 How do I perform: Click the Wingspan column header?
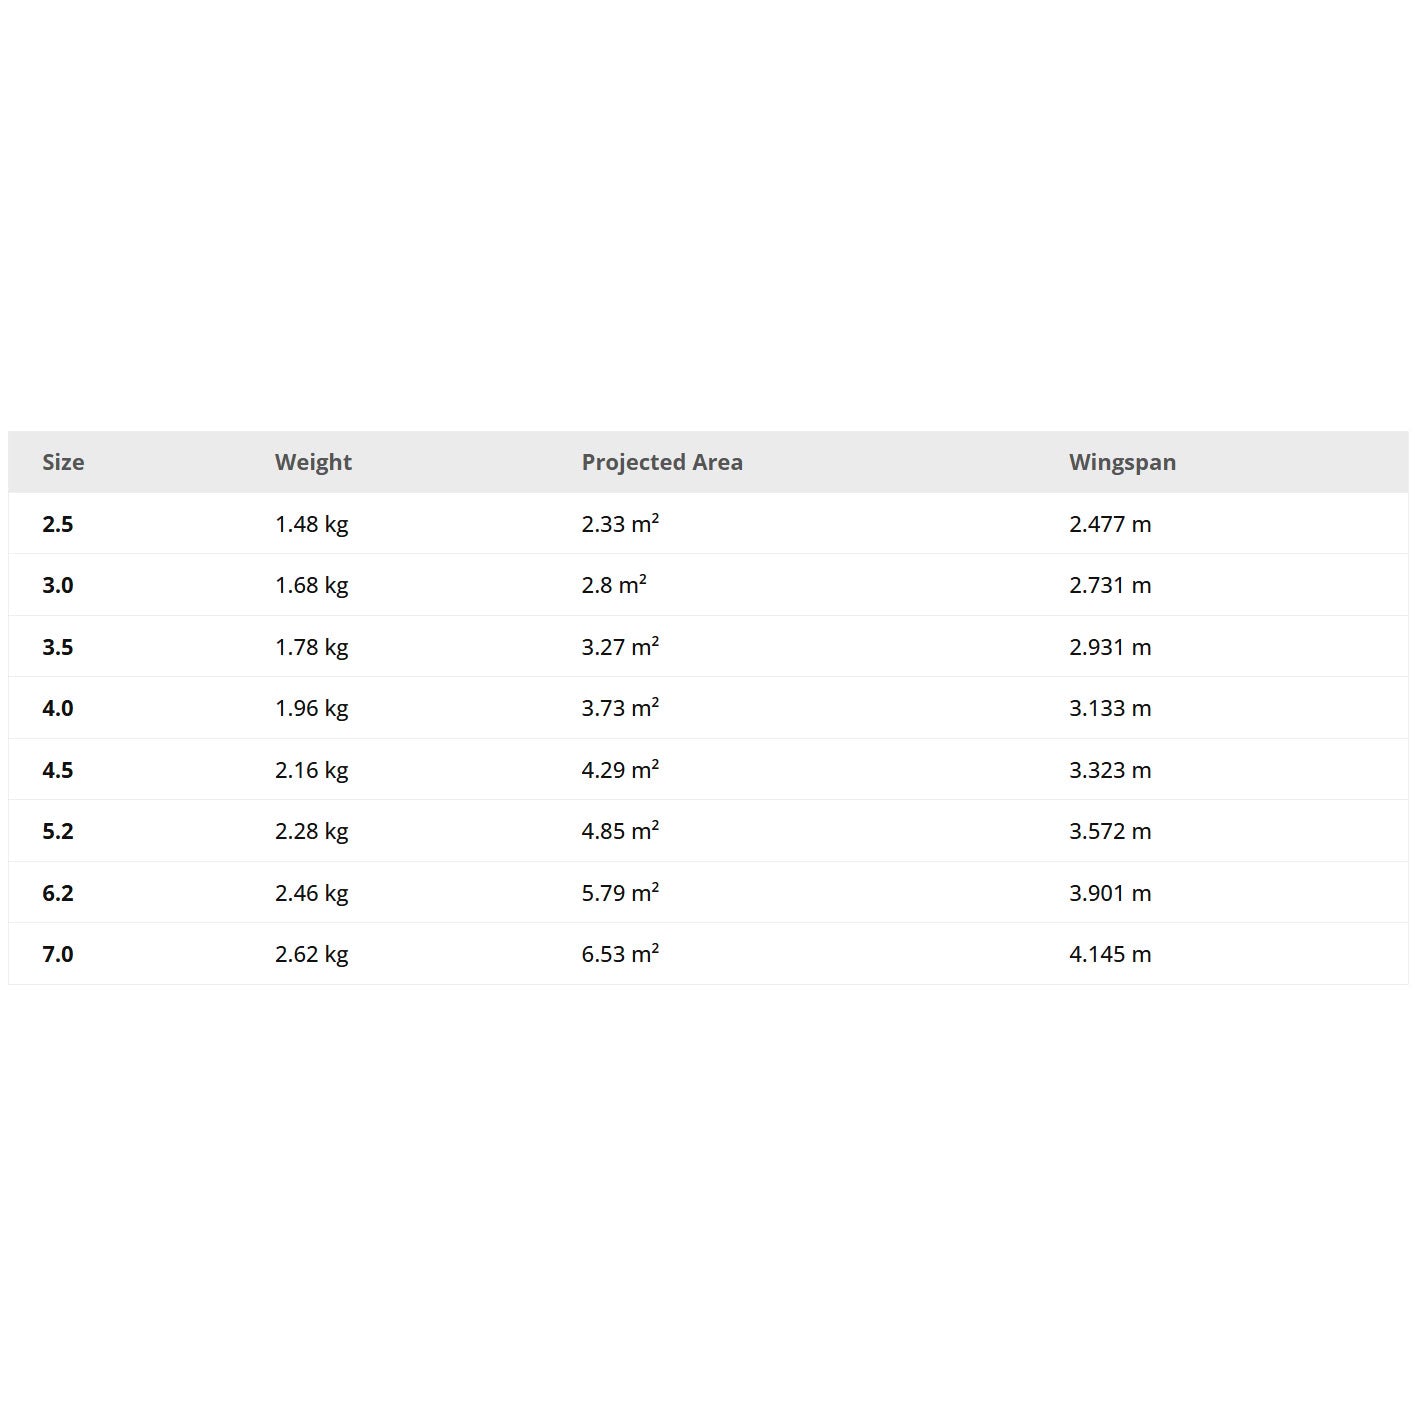[1122, 462]
